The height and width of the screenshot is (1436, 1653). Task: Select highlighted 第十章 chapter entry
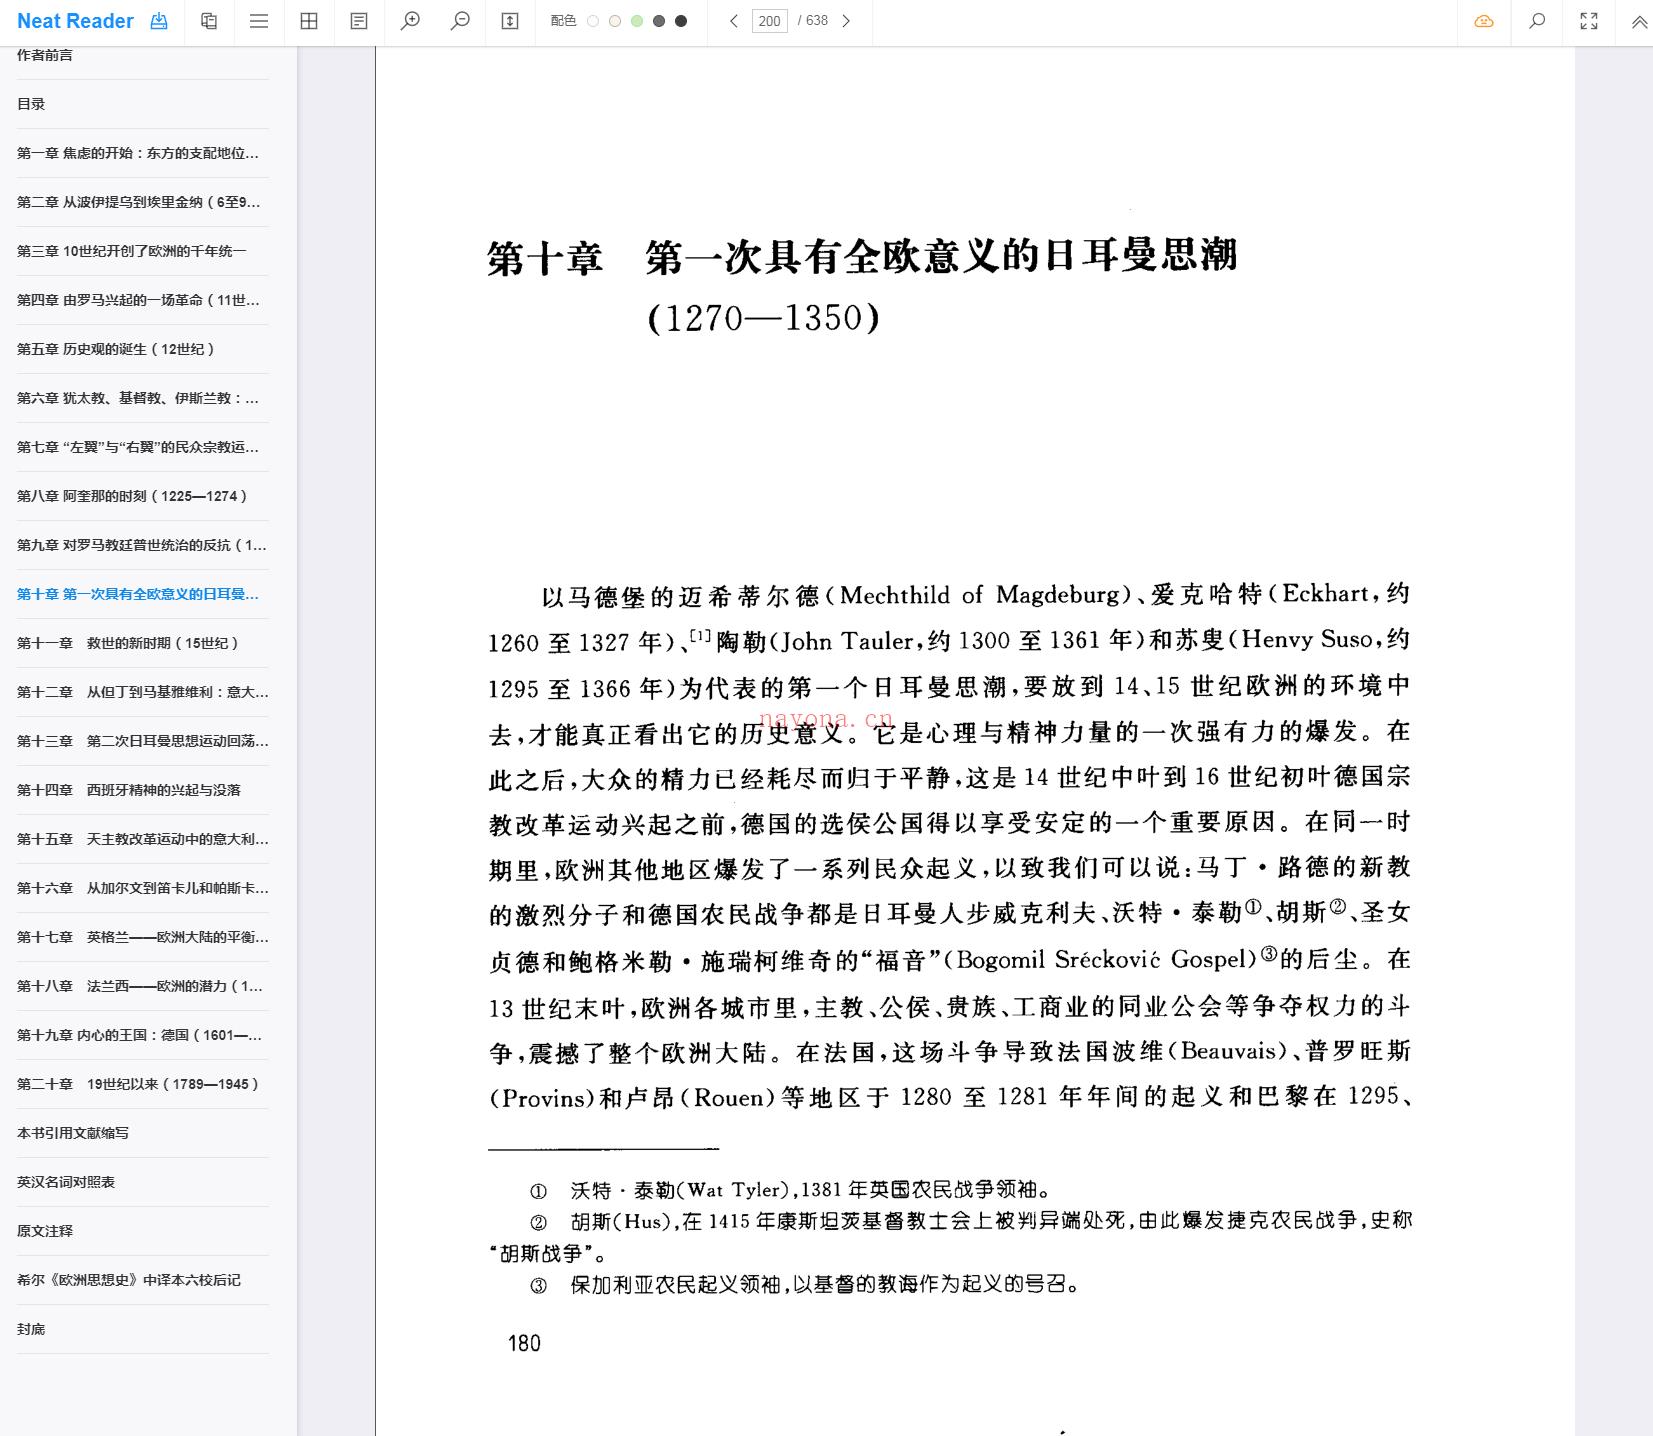point(142,594)
